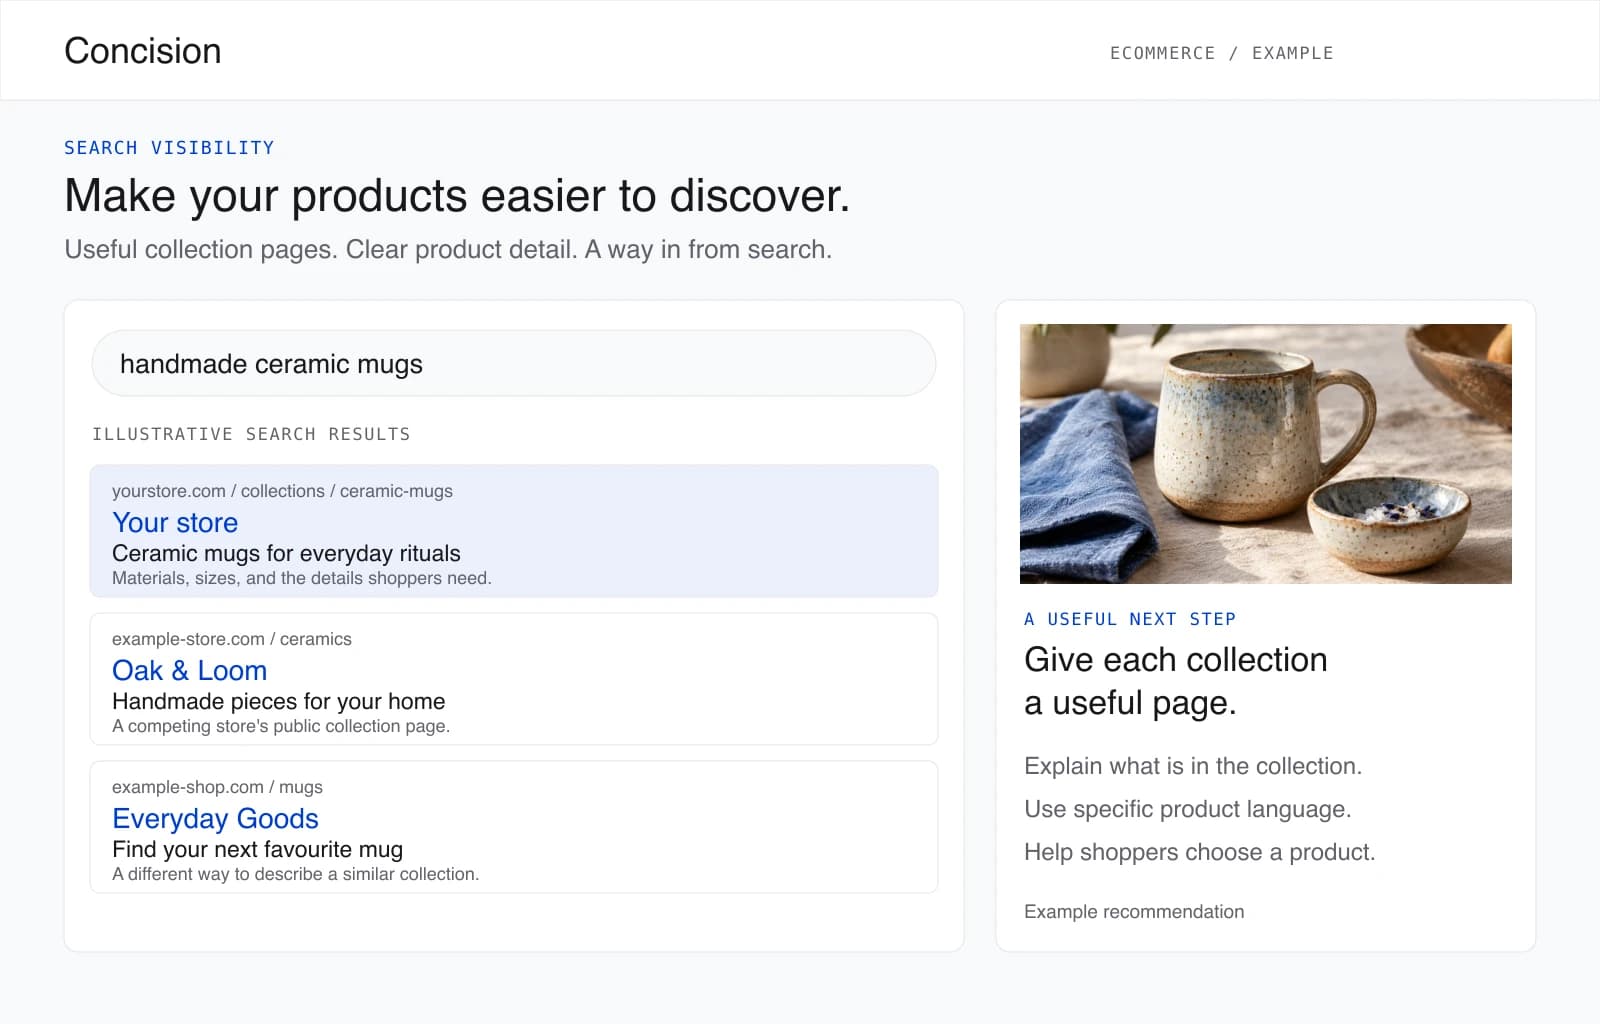
Task: Click the ceramic mug product photo
Action: (1266, 454)
